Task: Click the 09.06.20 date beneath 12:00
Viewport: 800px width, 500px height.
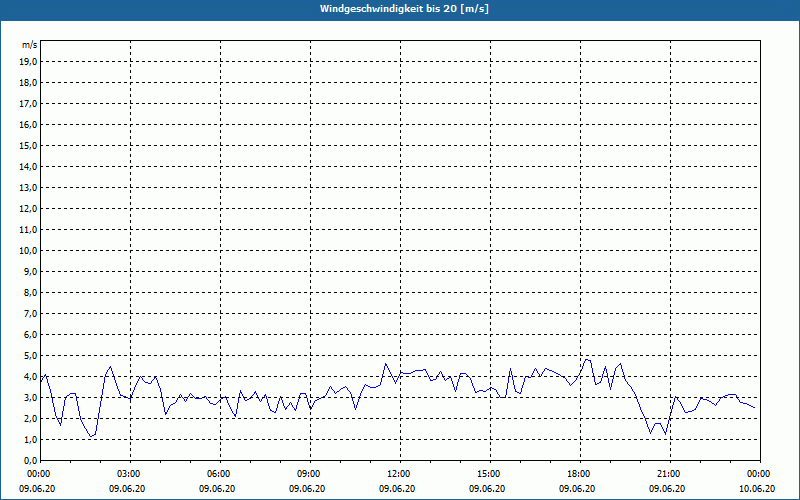Action: [397, 488]
